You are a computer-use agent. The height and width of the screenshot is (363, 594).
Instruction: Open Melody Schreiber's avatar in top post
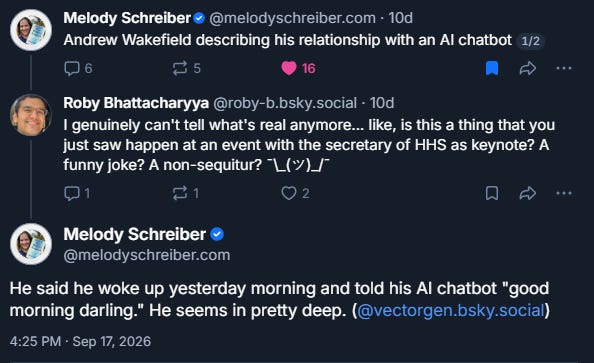[31, 30]
